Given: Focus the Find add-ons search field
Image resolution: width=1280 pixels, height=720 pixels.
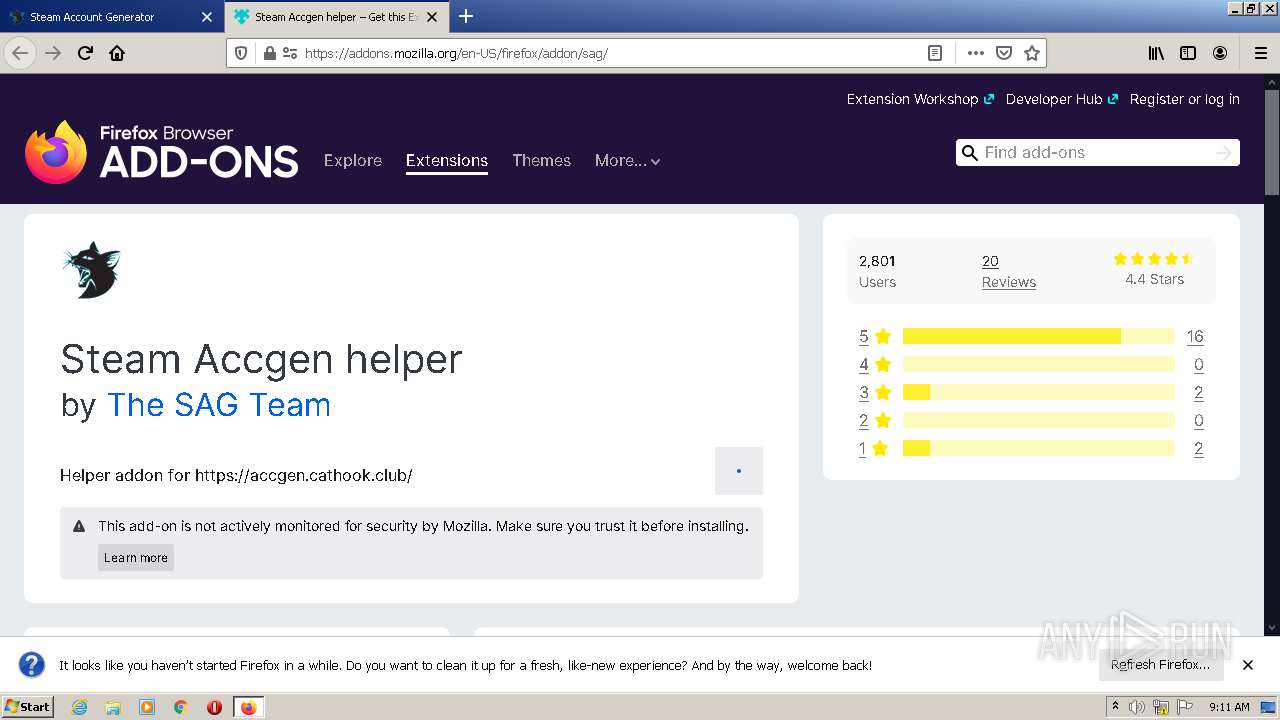Looking at the screenshot, I should 1097,153.
